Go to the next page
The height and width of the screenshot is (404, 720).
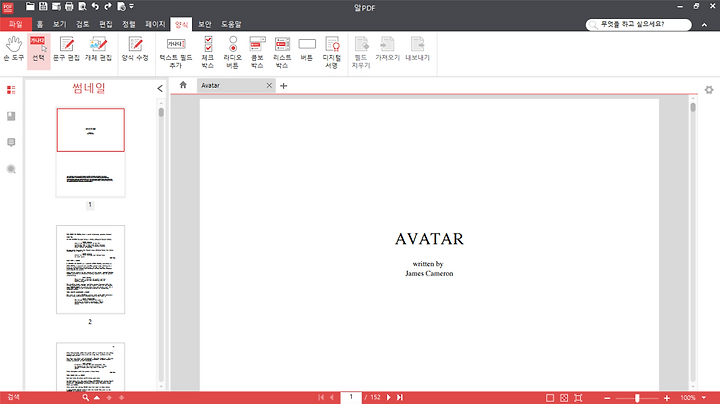click(x=388, y=398)
